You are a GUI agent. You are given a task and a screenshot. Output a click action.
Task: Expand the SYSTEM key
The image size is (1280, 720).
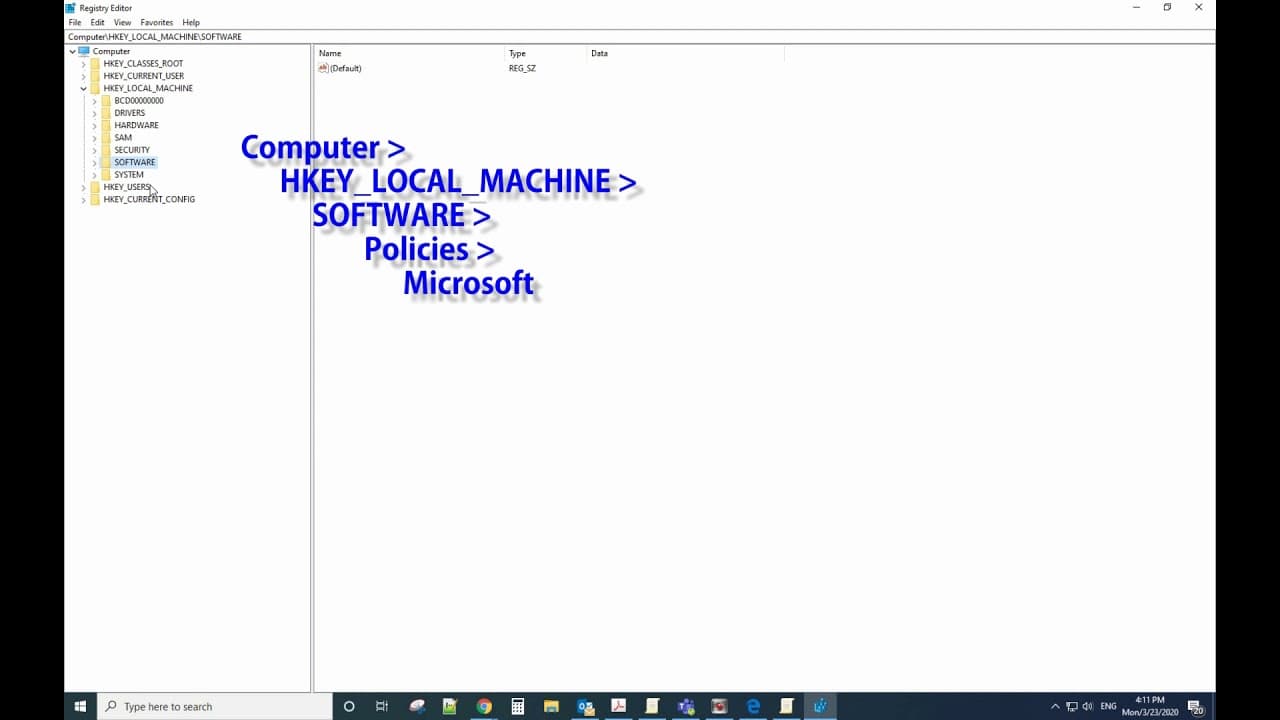point(94,175)
